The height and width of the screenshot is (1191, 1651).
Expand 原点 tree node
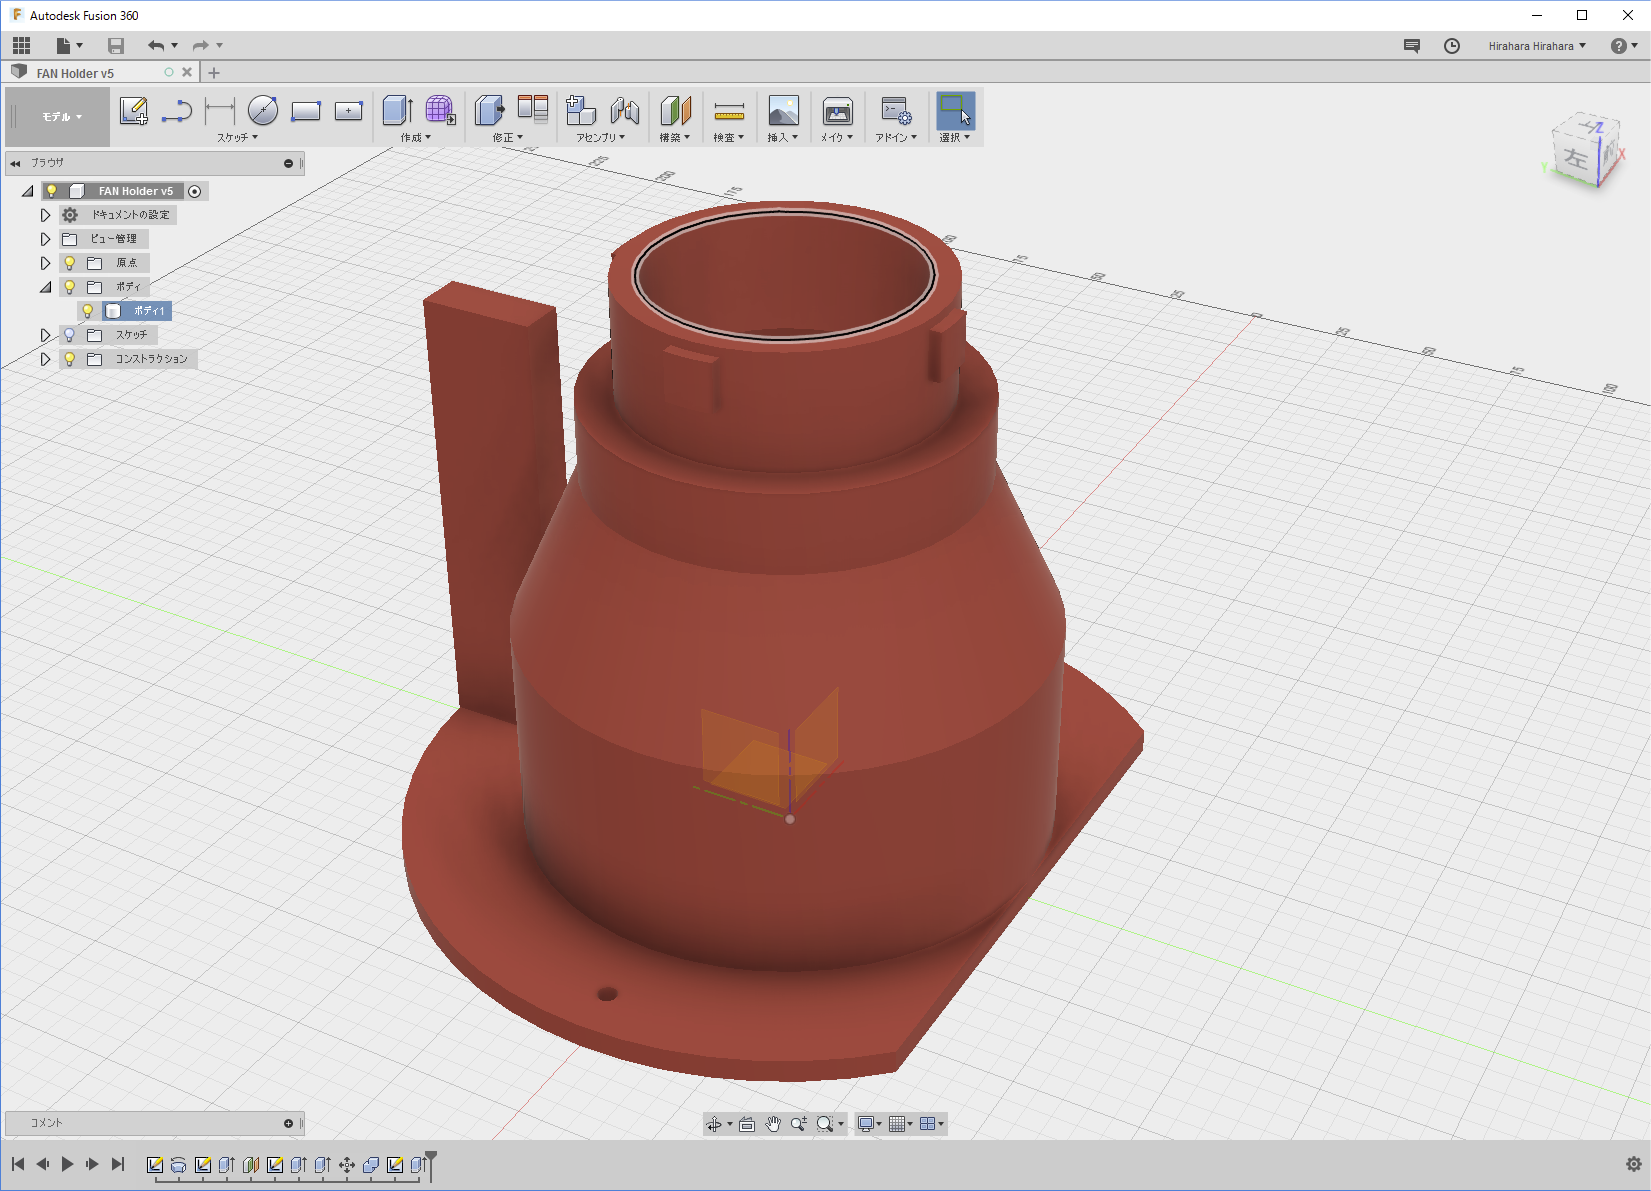click(x=45, y=263)
